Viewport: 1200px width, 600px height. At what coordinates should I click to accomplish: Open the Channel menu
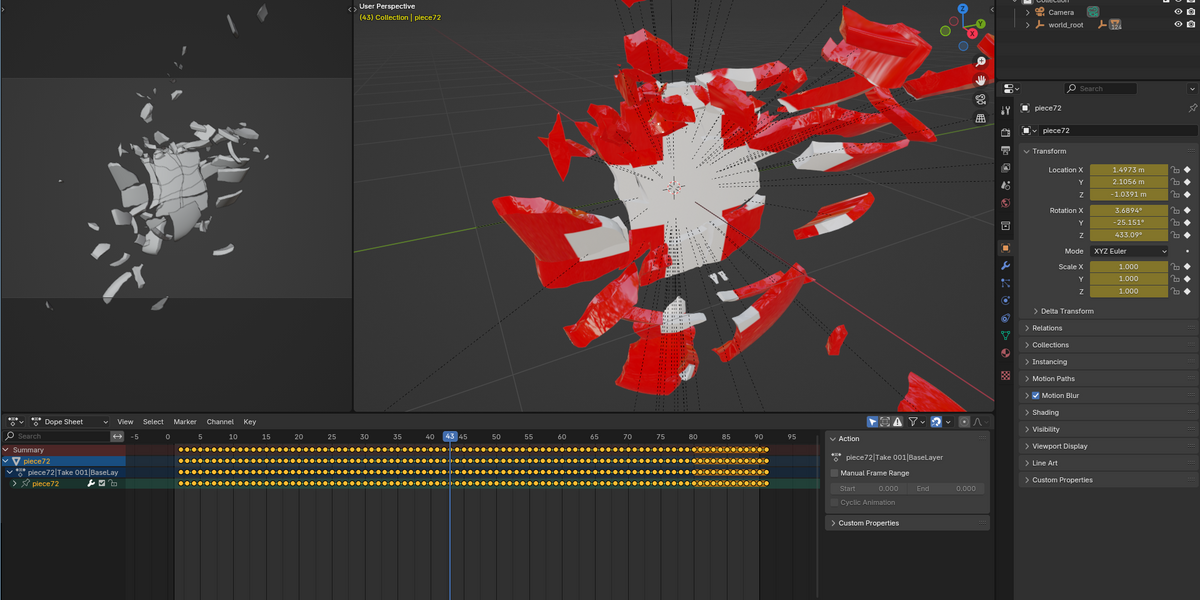pos(220,422)
